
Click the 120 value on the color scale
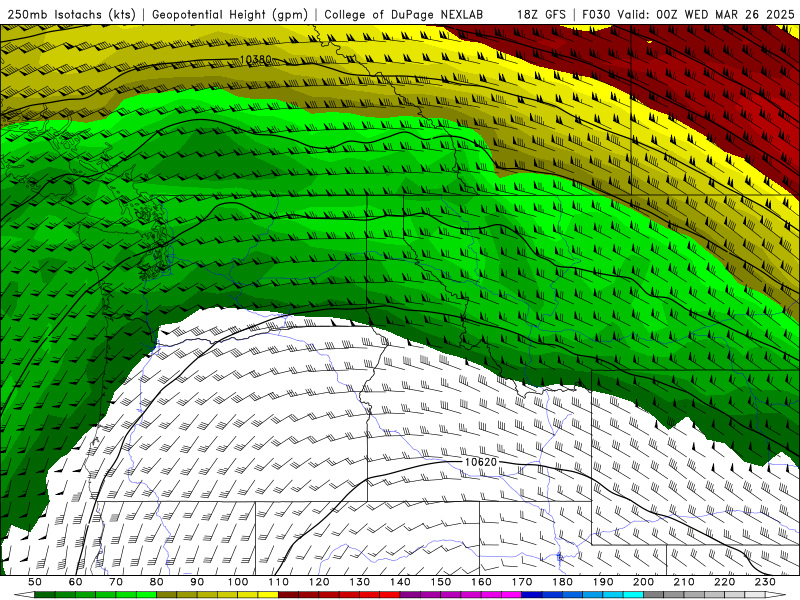(319, 582)
